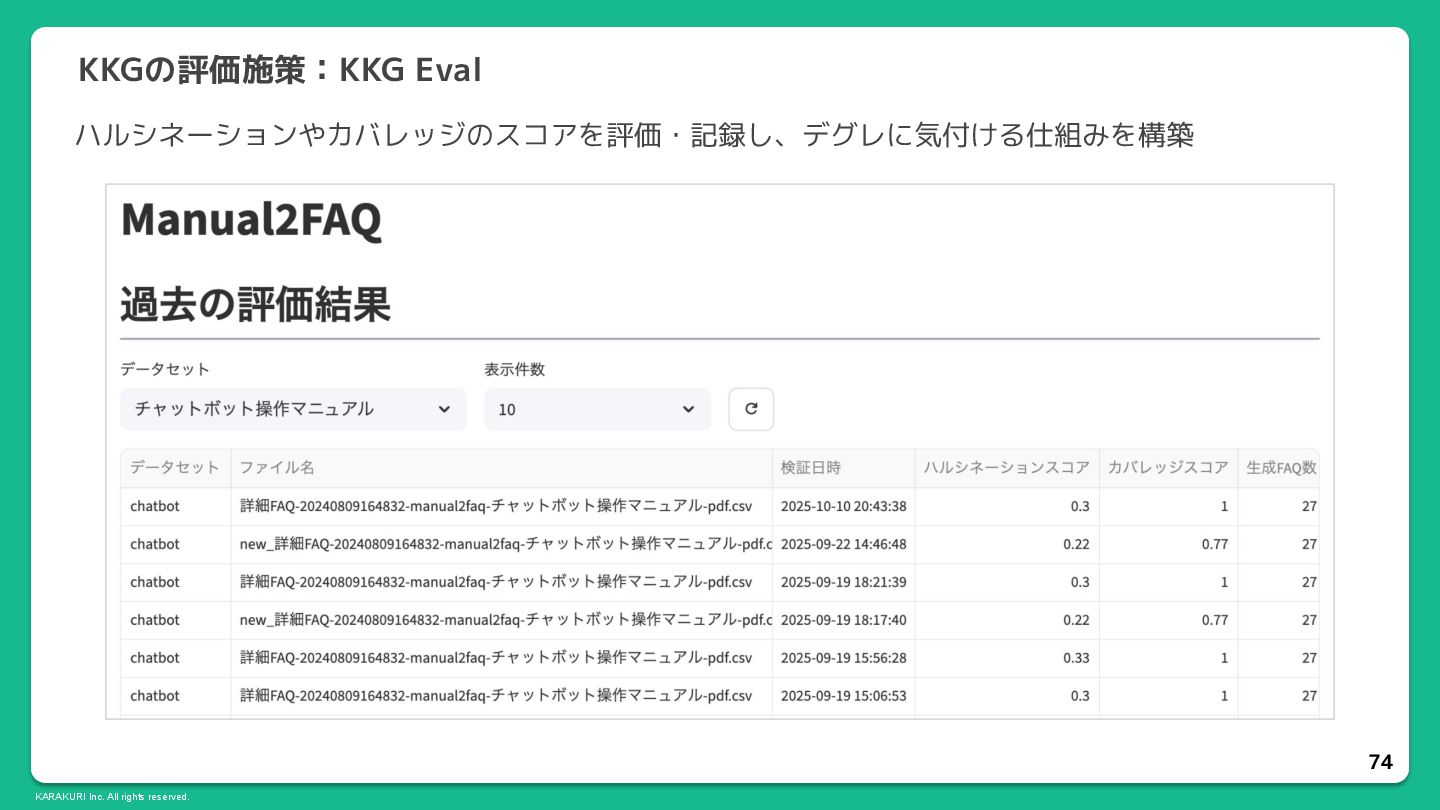Click the ファイル名 column header
This screenshot has width=1440, height=810.
(501, 468)
